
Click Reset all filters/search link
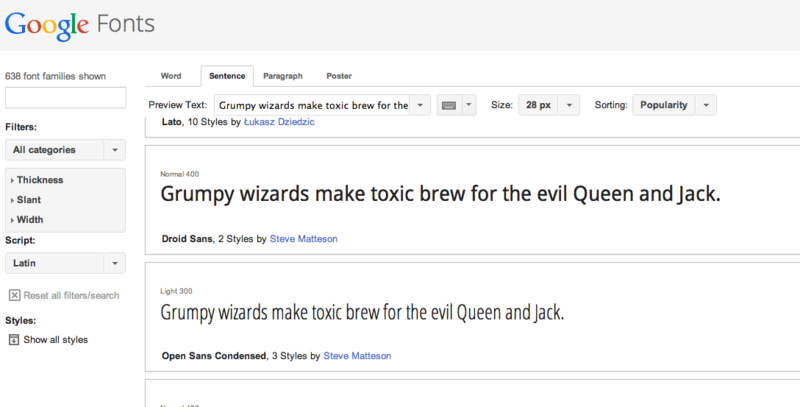(x=71, y=295)
